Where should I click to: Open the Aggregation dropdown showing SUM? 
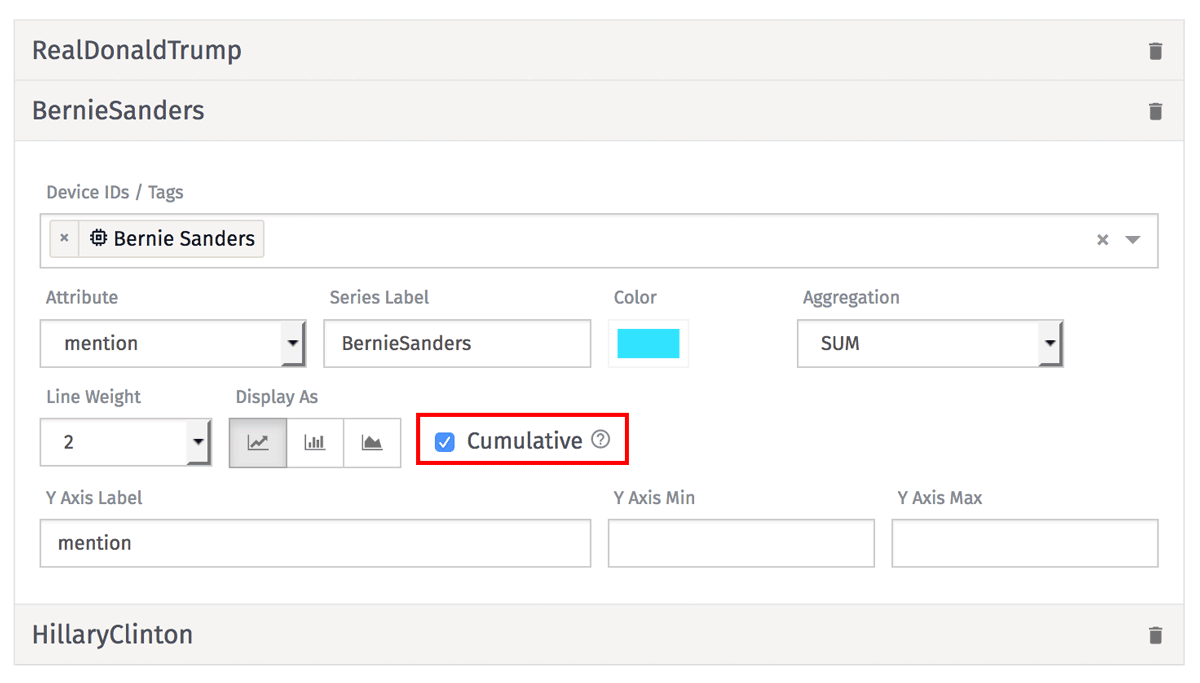point(929,343)
